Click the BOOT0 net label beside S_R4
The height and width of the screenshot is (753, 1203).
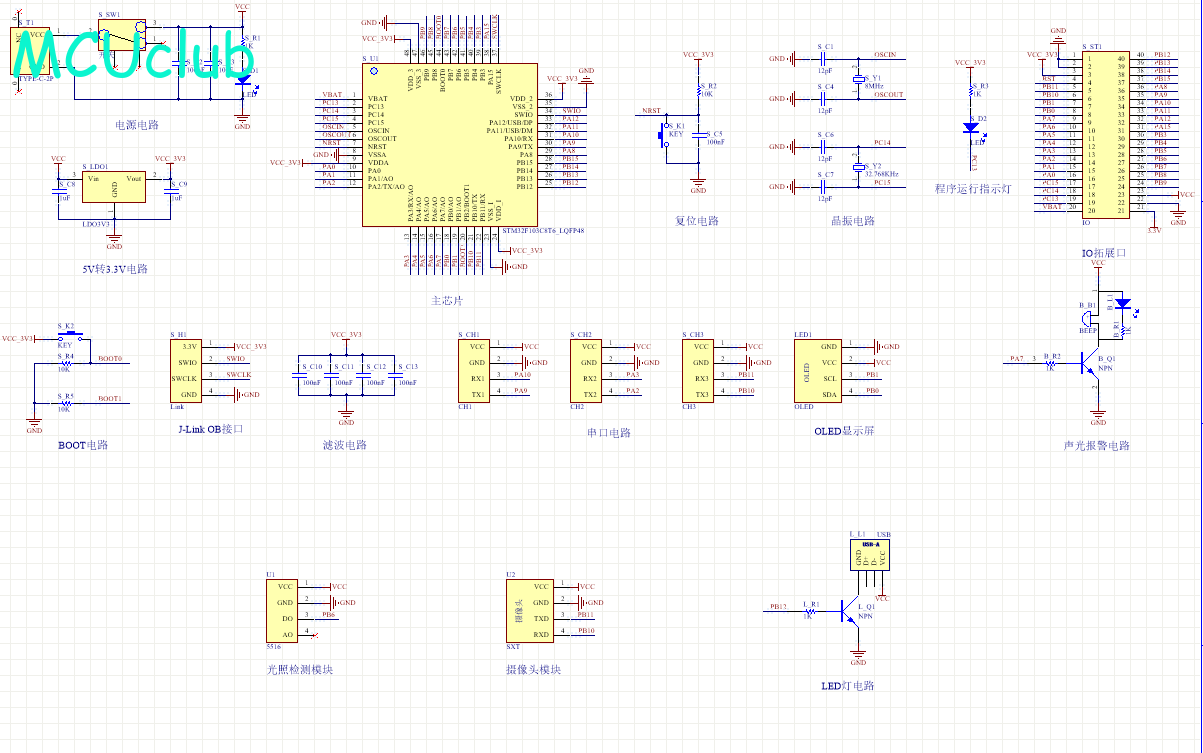(x=110, y=358)
